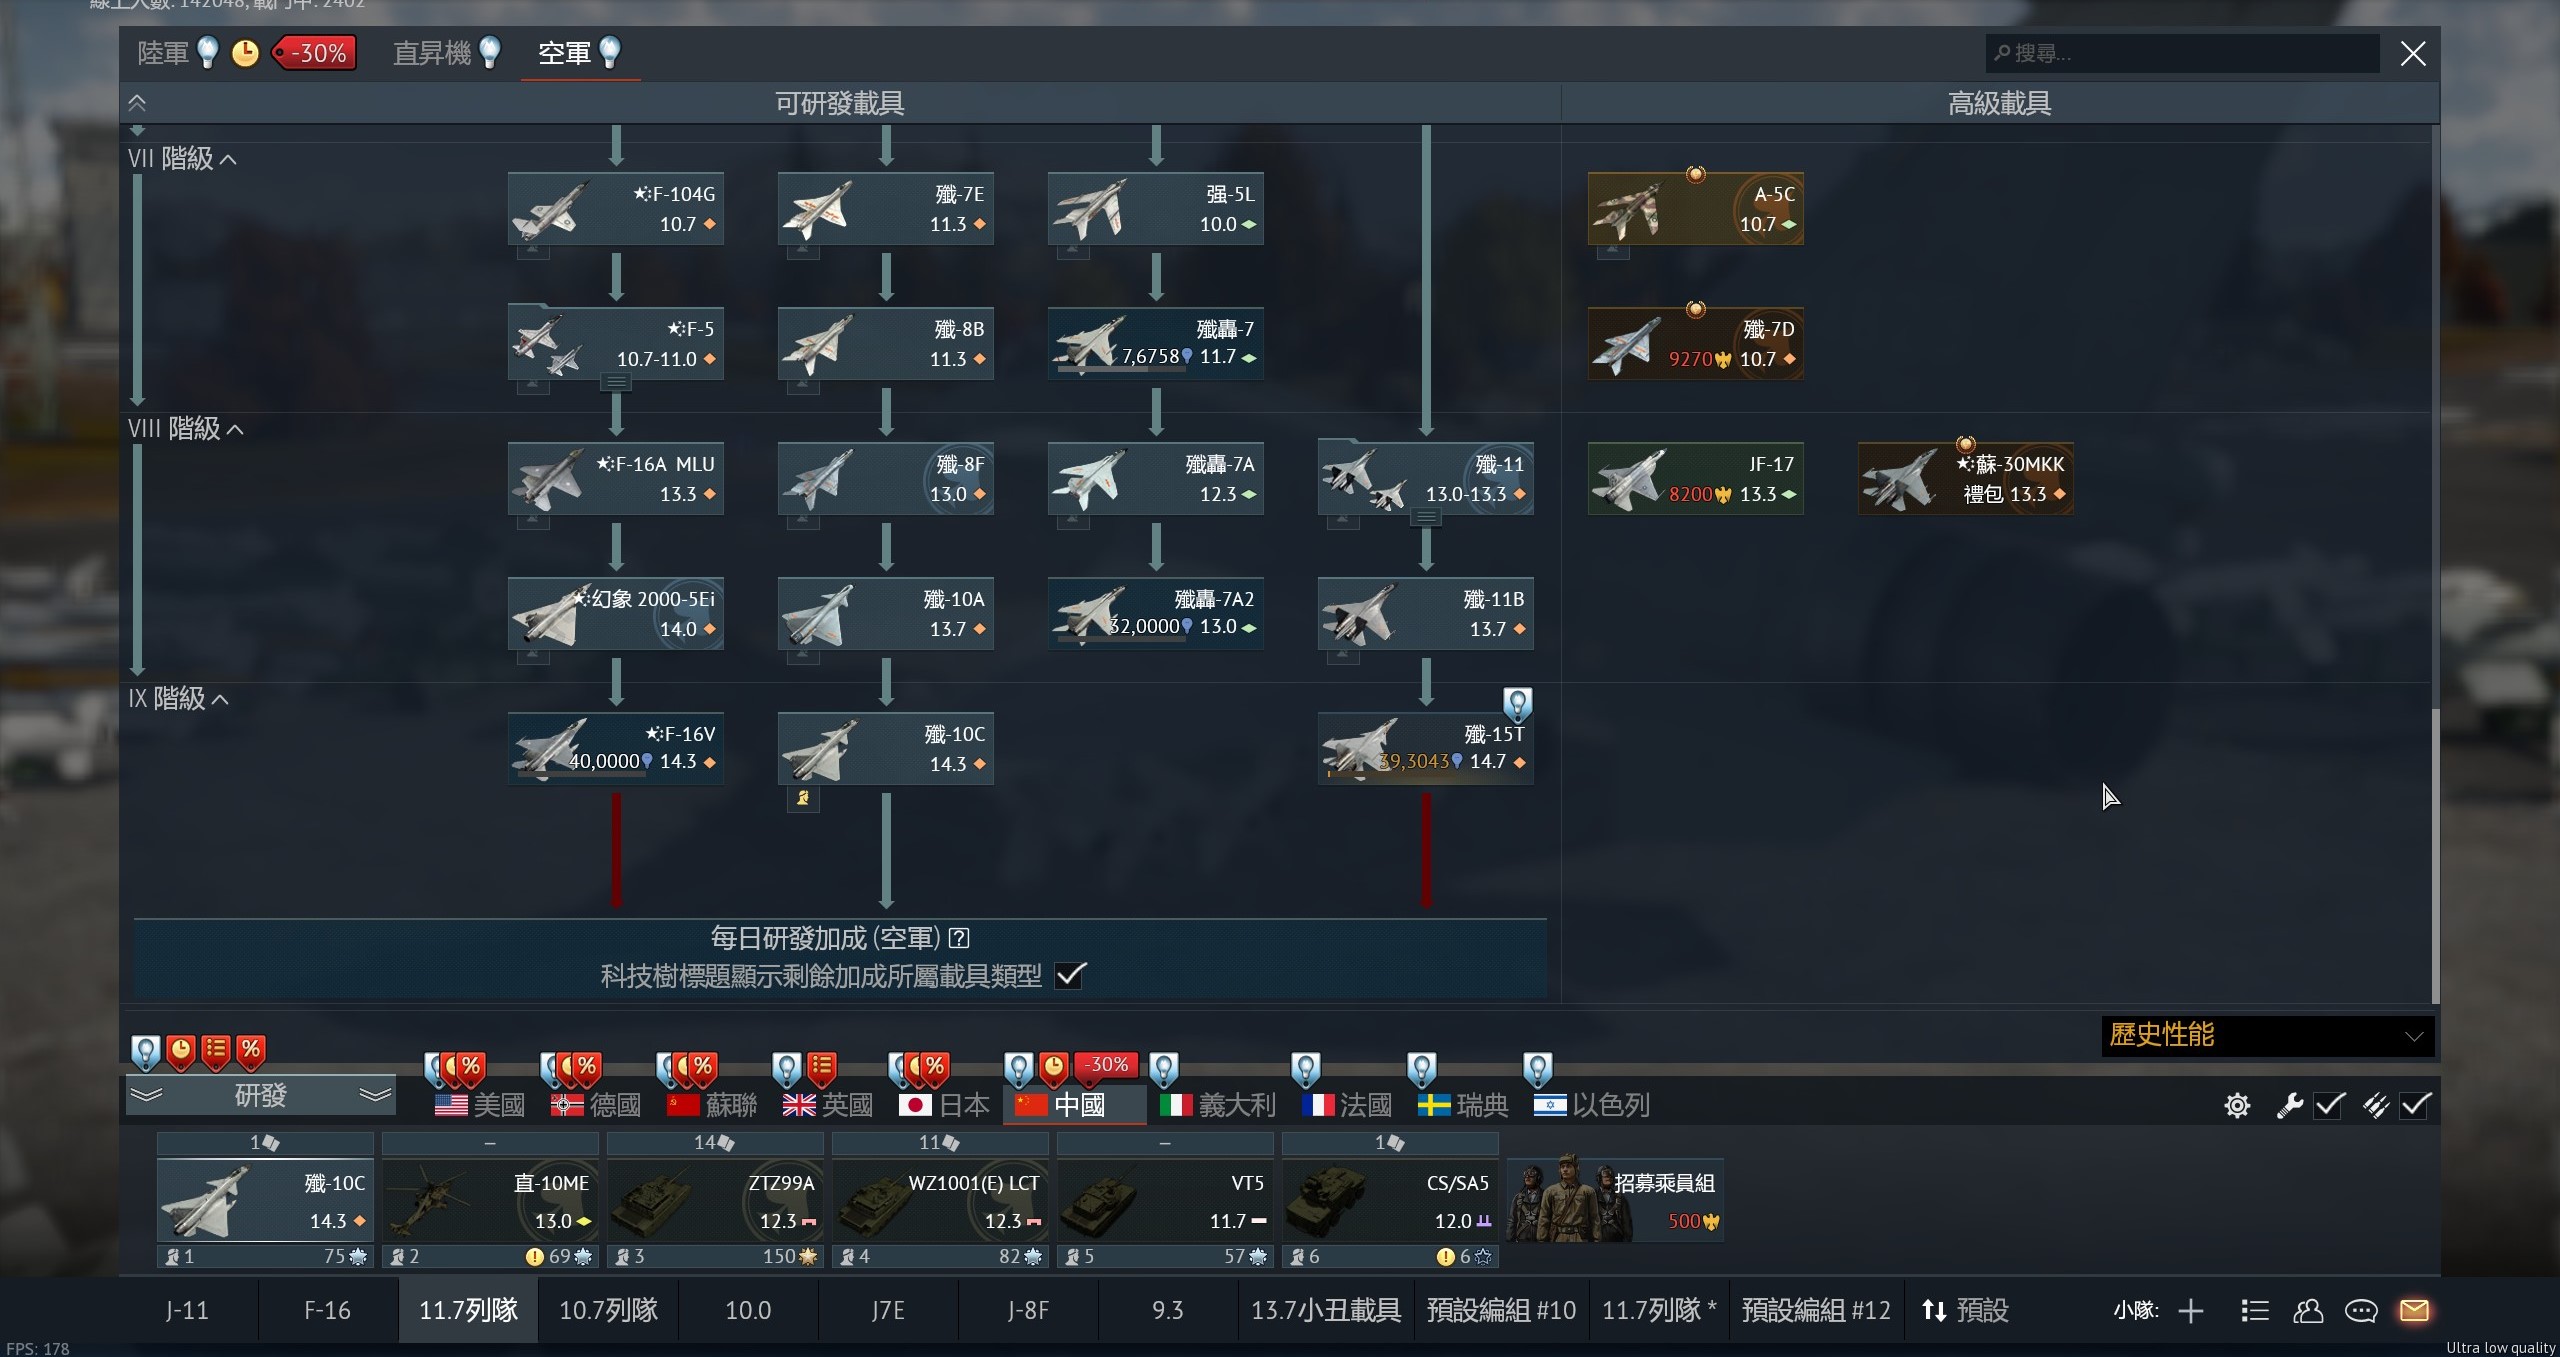Viewport: 2560px width, 1357px height.
Task: Click the 搜尋 search input field
Action: coord(2182,53)
